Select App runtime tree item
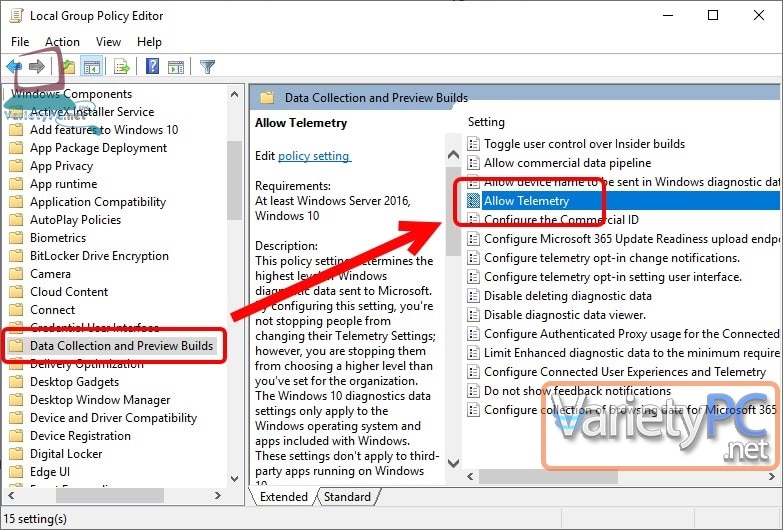 click(63, 184)
